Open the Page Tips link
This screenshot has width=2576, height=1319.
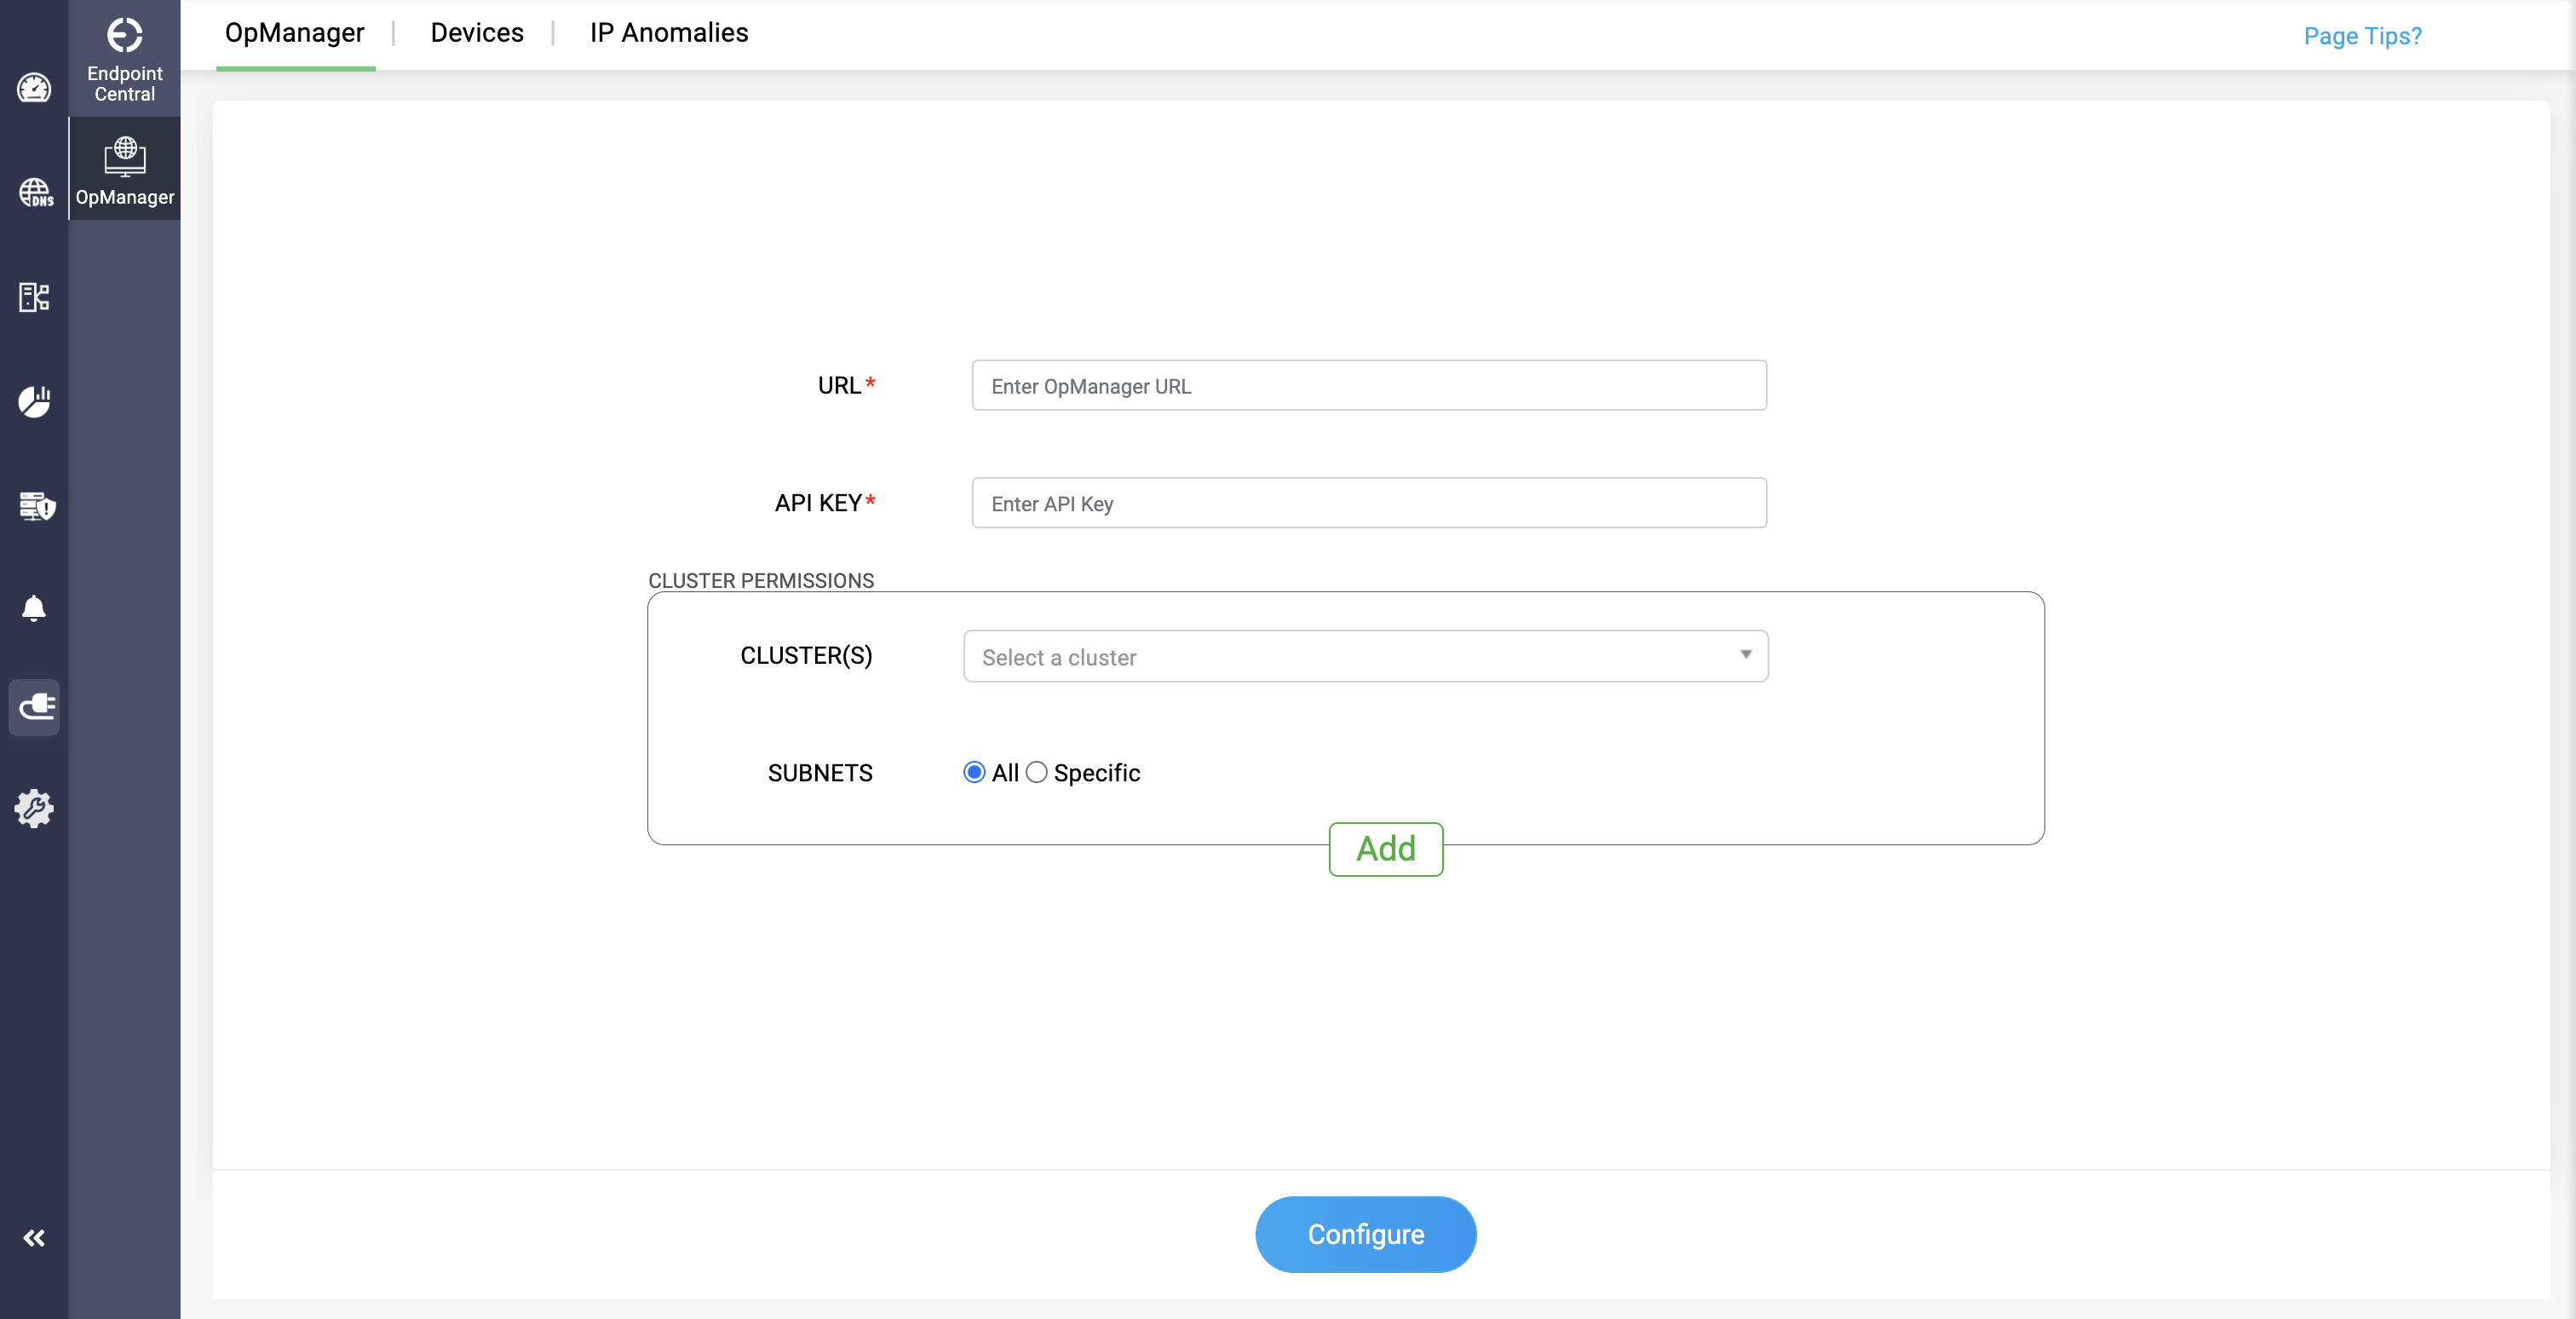2361,36
